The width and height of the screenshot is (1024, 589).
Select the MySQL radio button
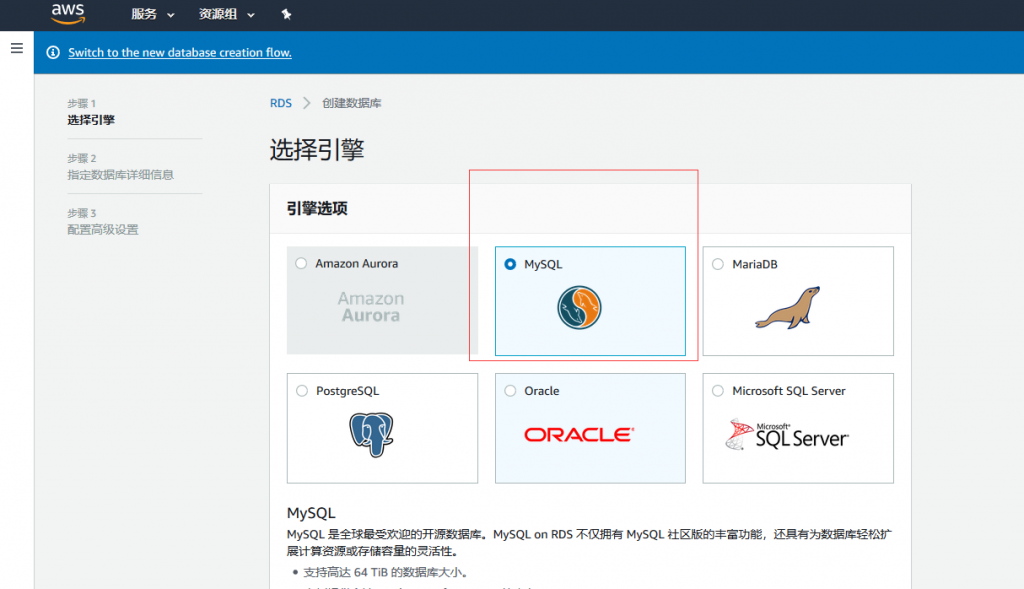point(510,264)
